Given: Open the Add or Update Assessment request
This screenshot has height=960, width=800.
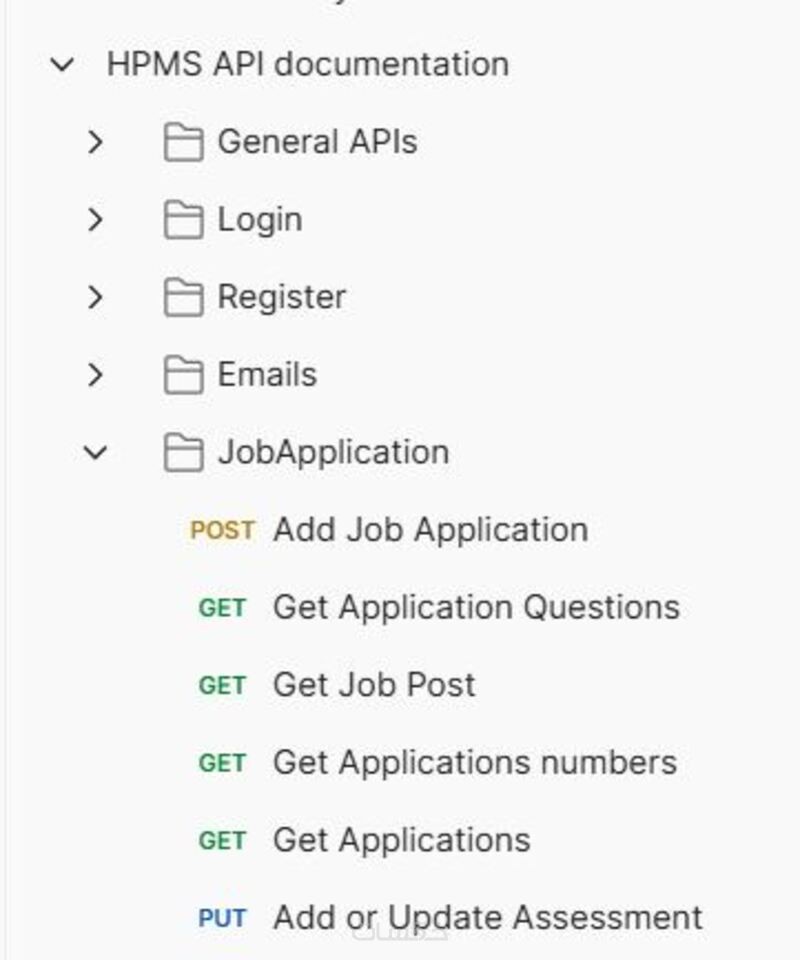Looking at the screenshot, I should tap(487, 918).
